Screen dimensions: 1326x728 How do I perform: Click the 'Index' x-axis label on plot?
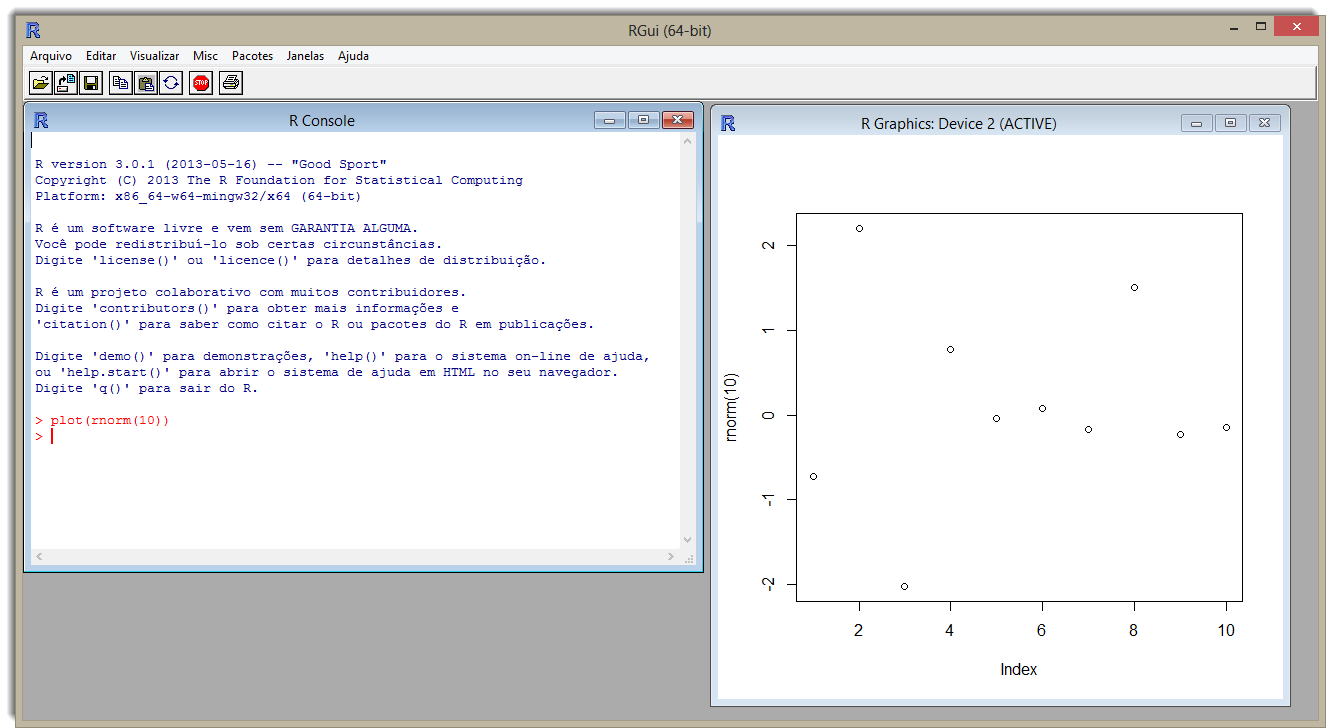(x=1019, y=670)
